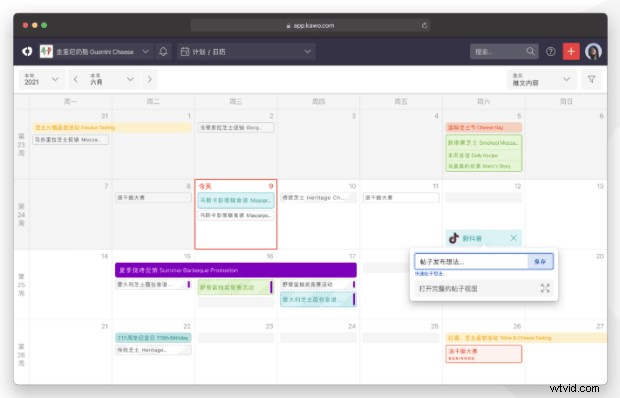Reload the page in address bar
Screen dimensions: 620x398
click(x=424, y=25)
